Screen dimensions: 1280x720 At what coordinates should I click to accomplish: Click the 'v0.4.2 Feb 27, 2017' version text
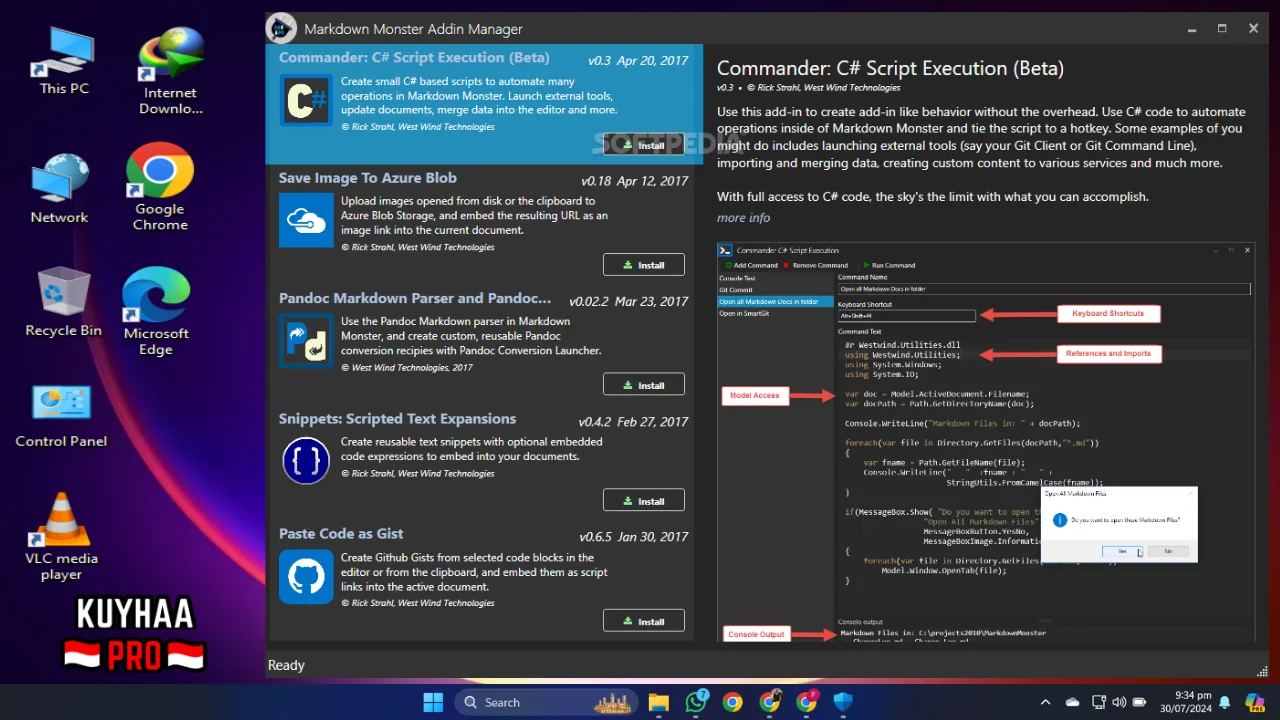[633, 422]
